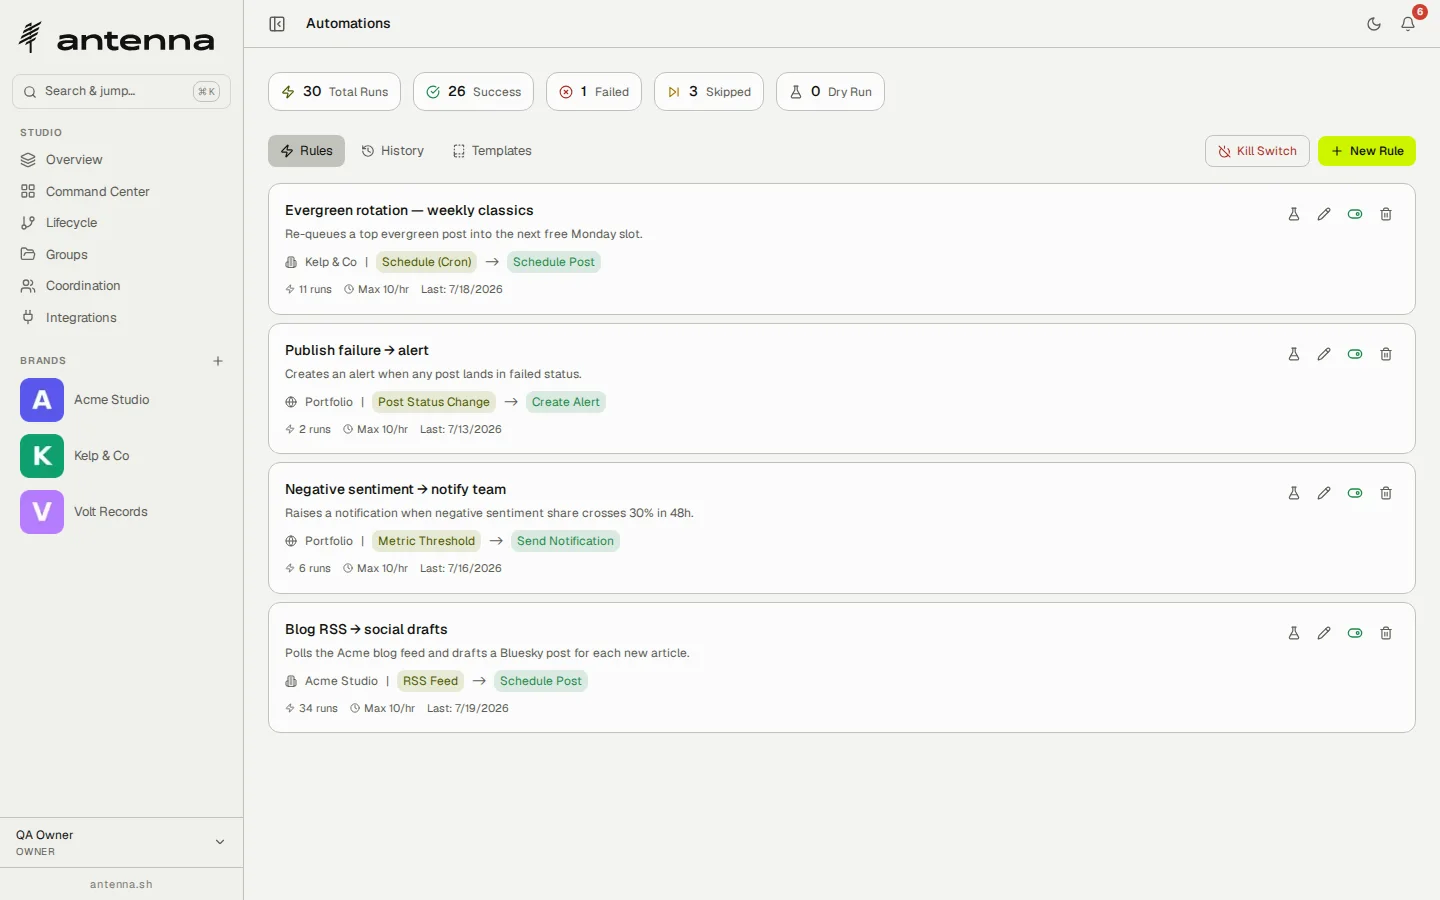Image resolution: width=1440 pixels, height=900 pixels.
Task: Switch to the History tab
Action: 393,151
